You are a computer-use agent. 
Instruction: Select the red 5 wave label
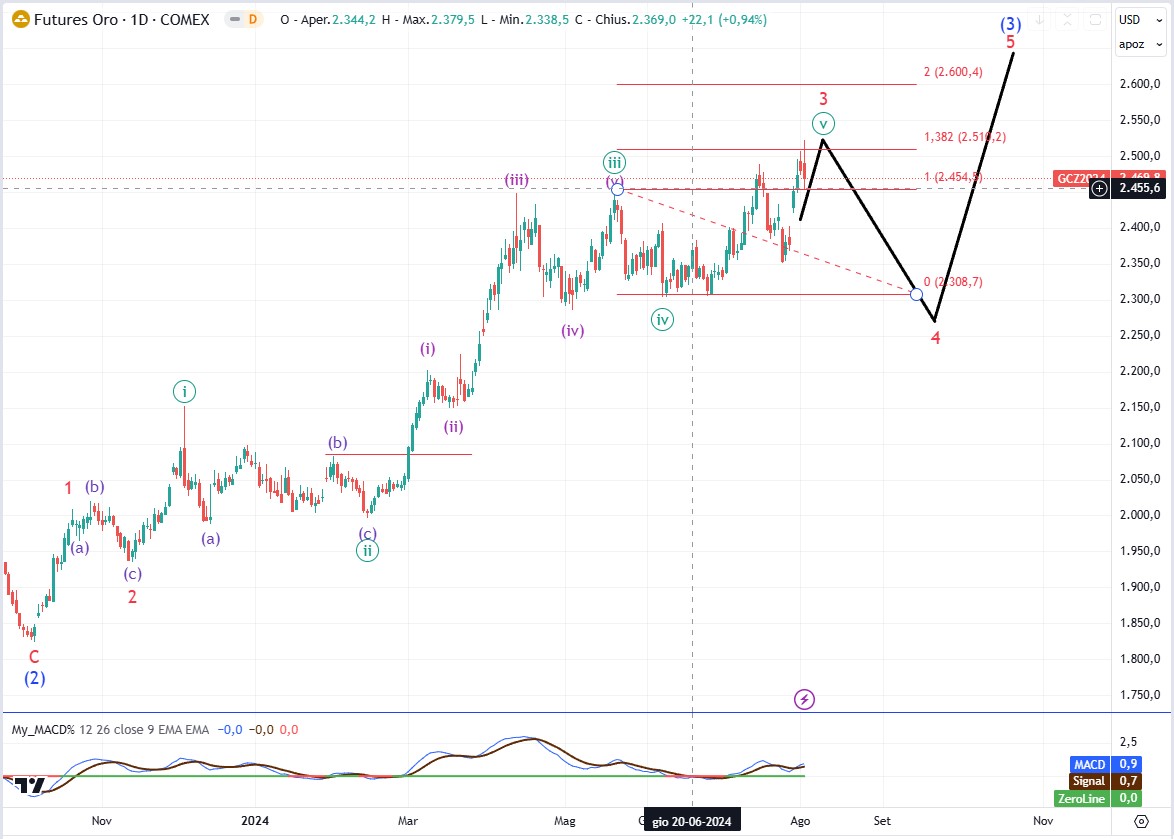[1010, 43]
